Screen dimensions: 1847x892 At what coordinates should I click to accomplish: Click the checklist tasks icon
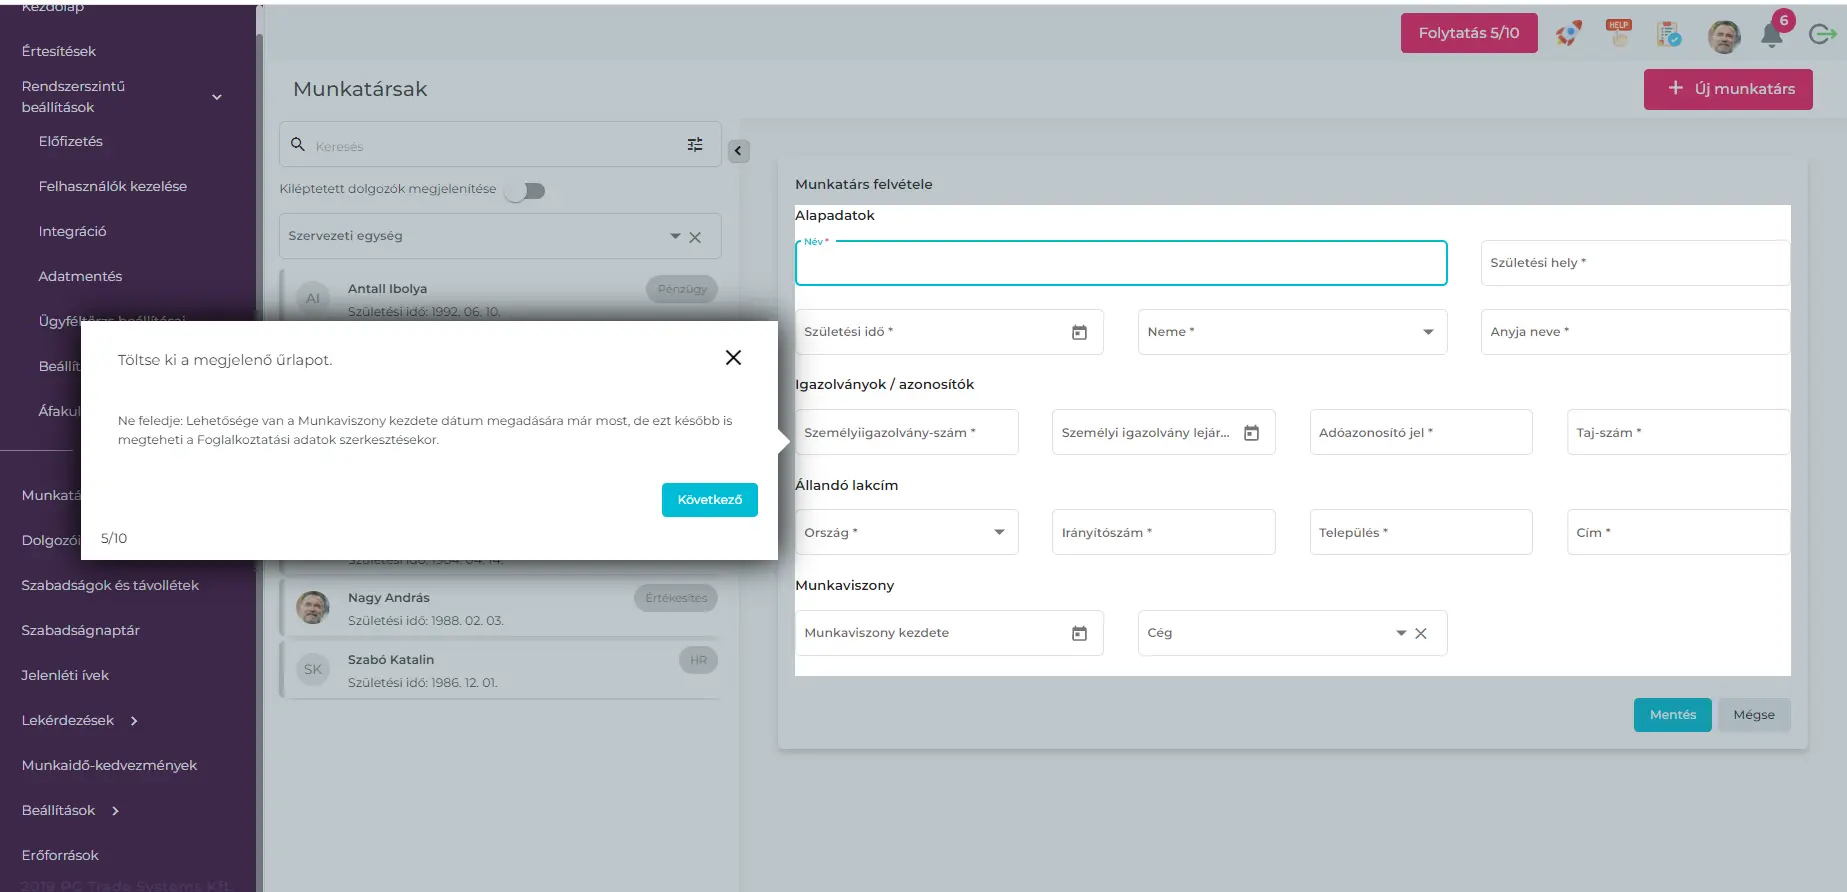(x=1668, y=34)
